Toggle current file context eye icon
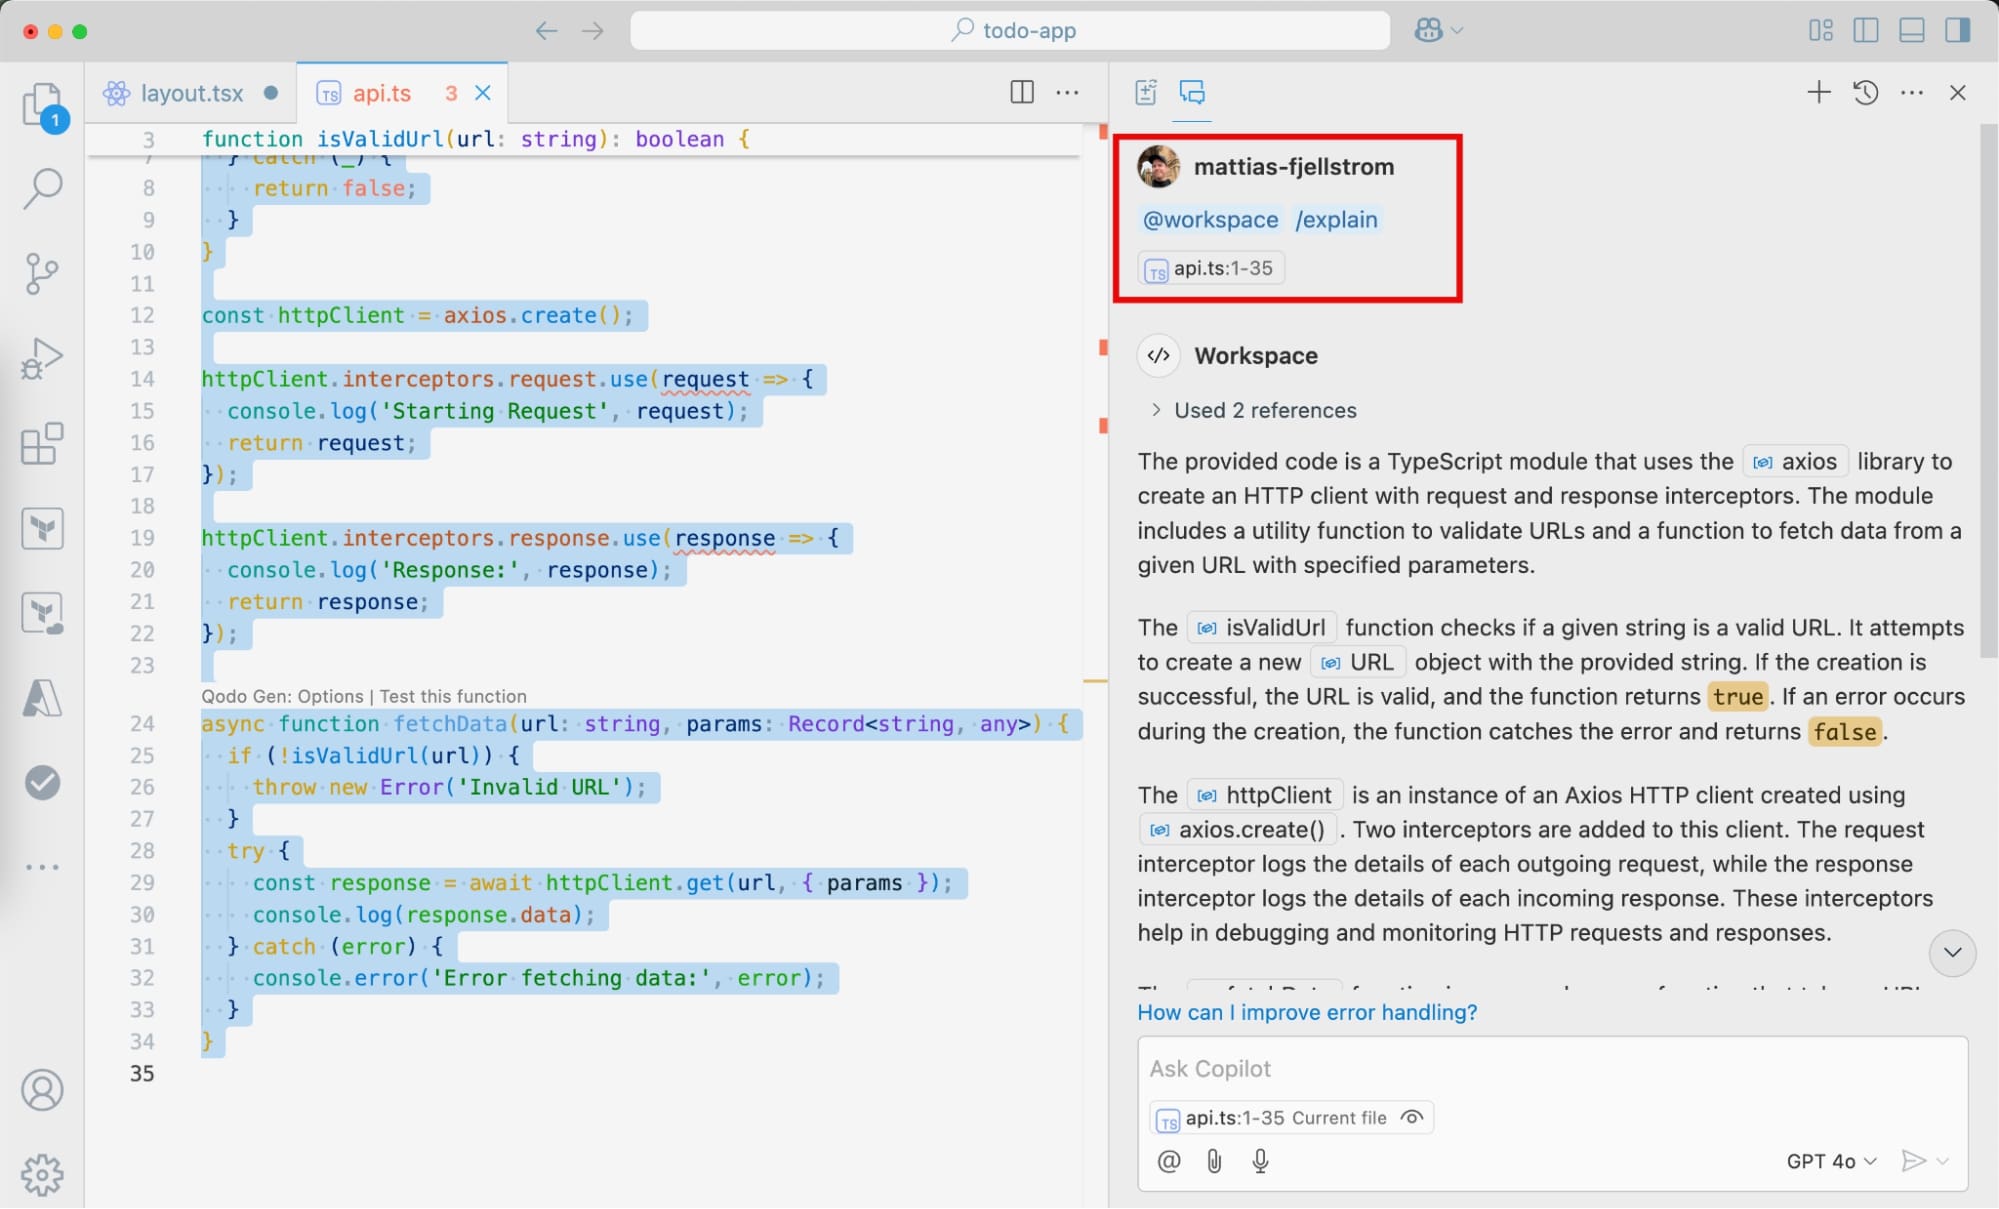This screenshot has width=1999, height=1209. click(1412, 1118)
